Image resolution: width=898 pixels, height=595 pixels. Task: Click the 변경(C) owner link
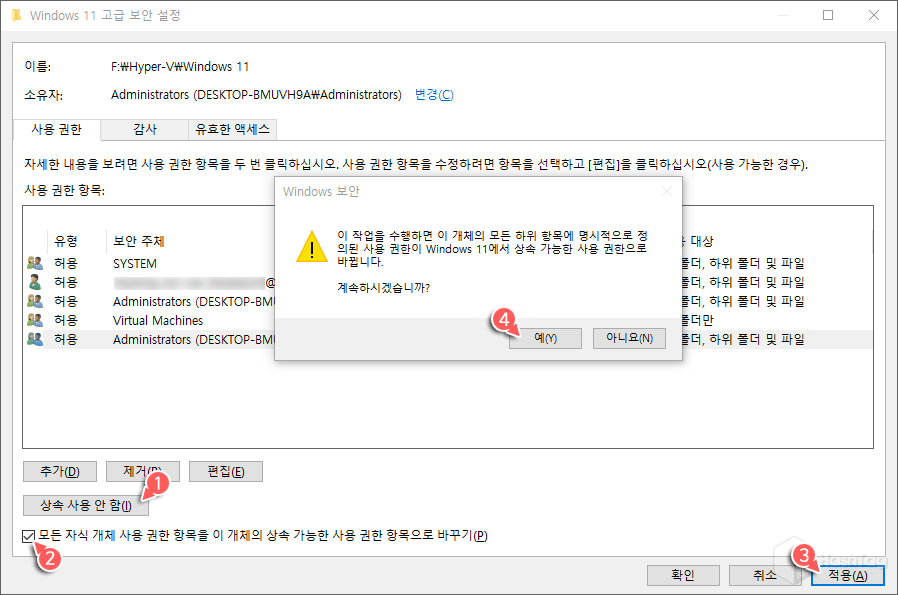pyautogui.click(x=434, y=94)
